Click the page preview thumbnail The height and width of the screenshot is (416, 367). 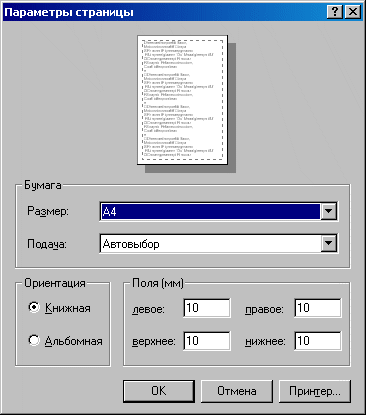click(183, 100)
